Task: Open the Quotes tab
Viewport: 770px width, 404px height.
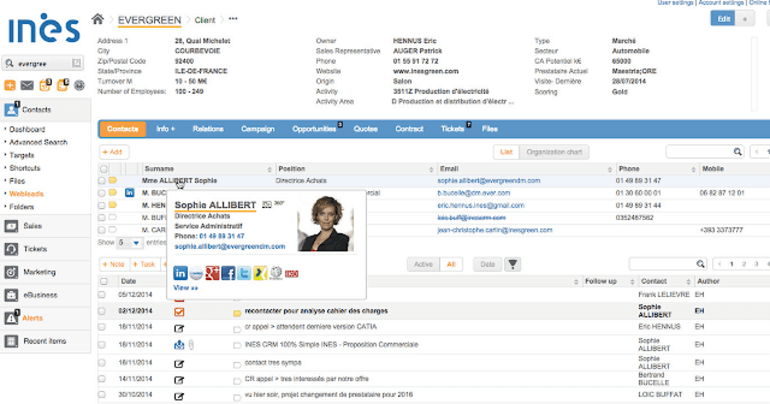Action: (x=366, y=129)
